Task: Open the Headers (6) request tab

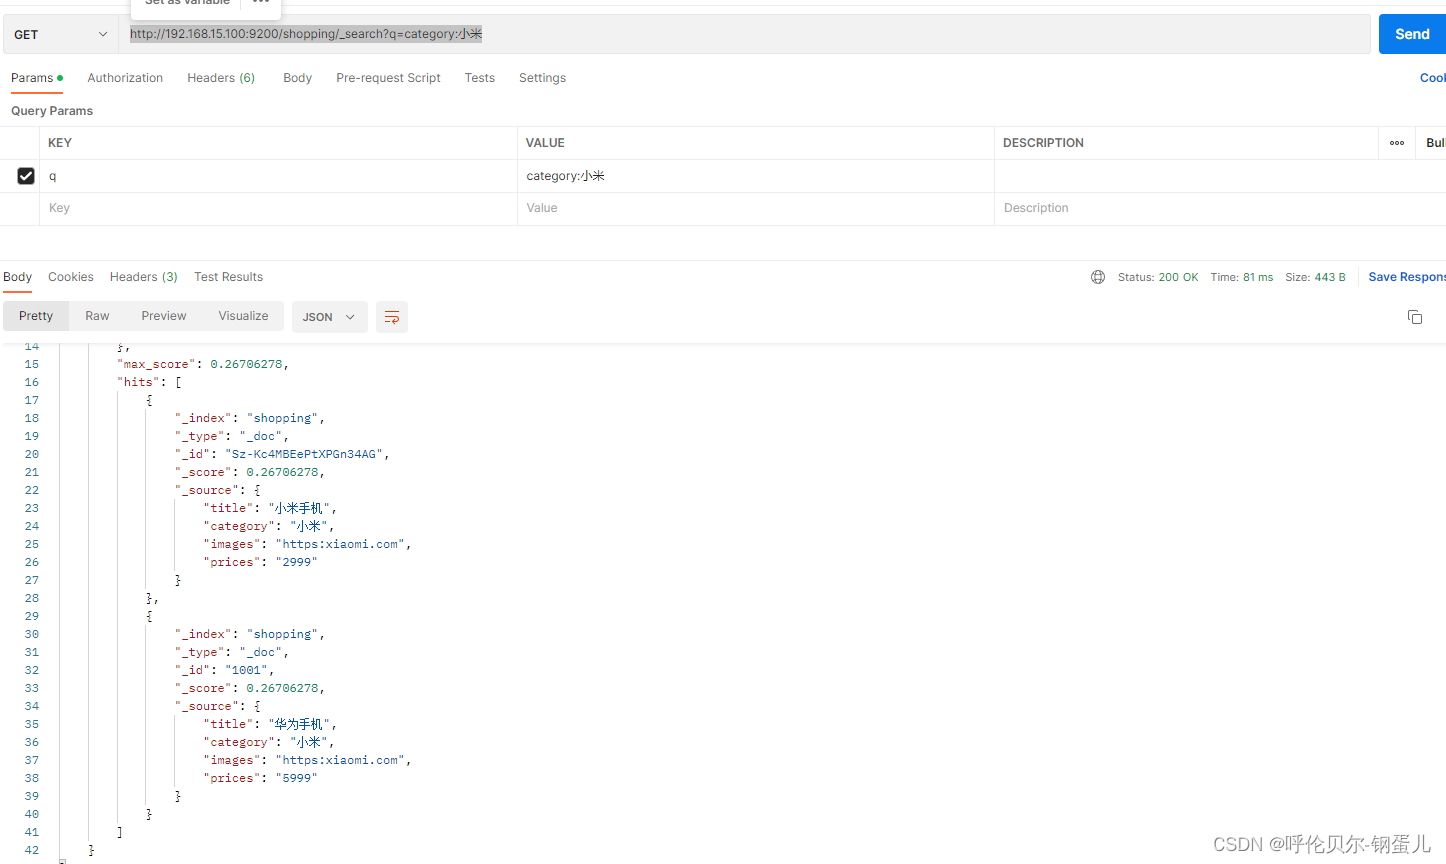Action: click(221, 78)
